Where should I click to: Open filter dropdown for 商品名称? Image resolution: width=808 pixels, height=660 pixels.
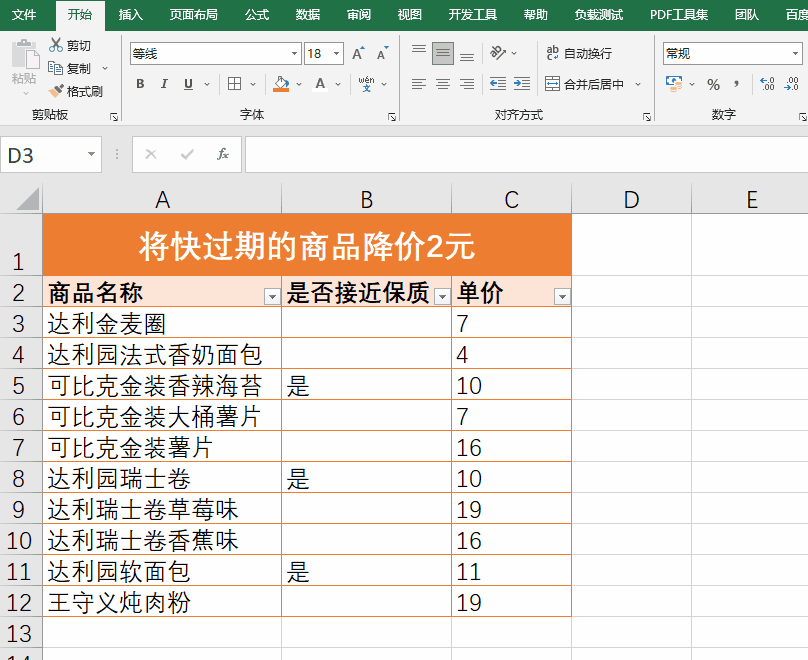272,296
